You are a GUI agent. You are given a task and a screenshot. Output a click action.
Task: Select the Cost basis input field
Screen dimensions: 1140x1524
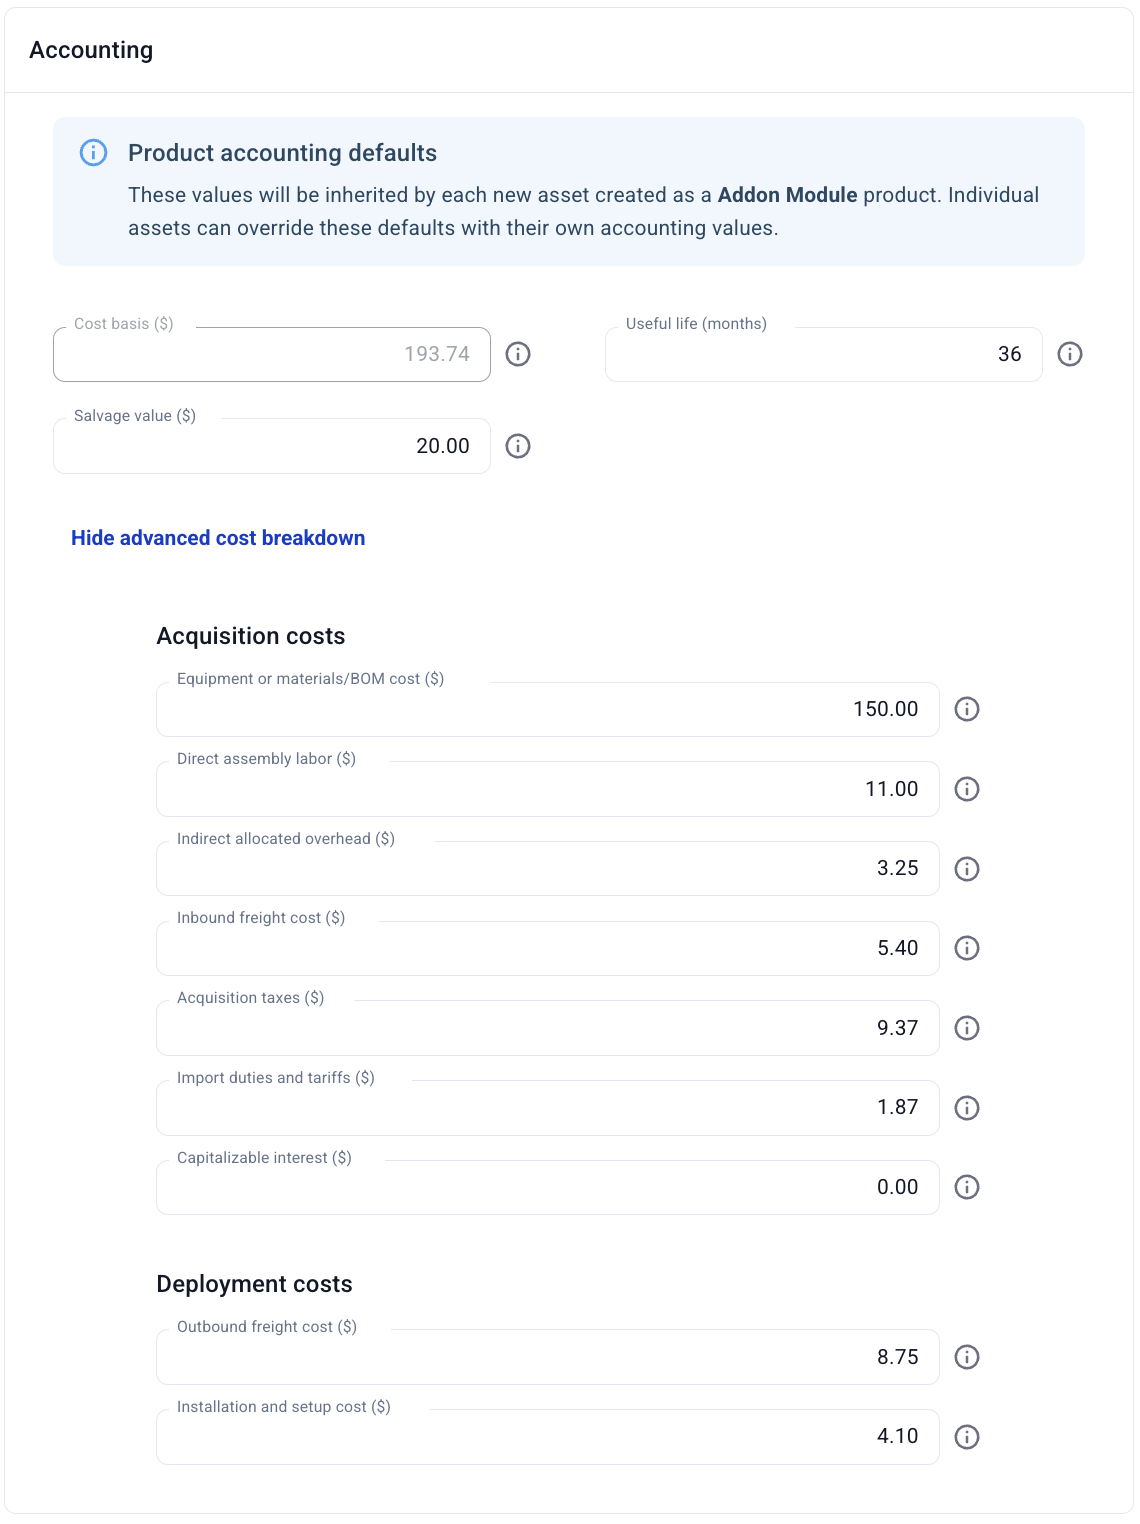coord(271,354)
